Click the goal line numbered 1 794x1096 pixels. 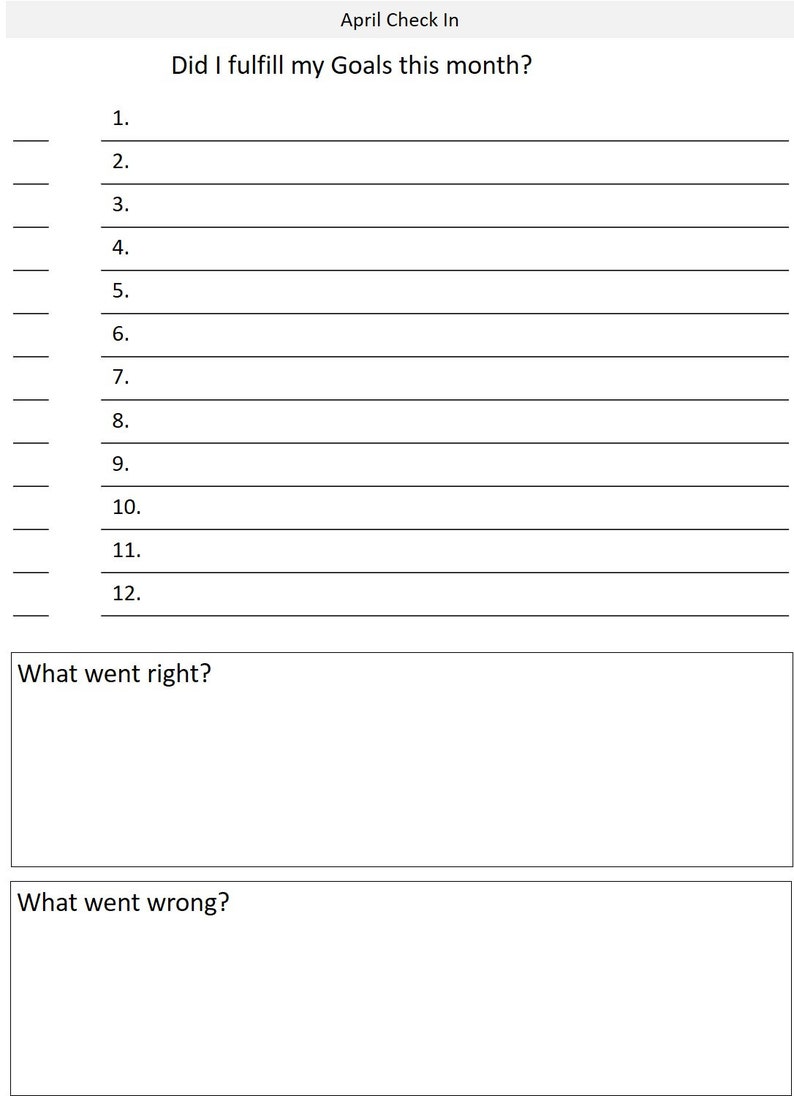point(445,120)
